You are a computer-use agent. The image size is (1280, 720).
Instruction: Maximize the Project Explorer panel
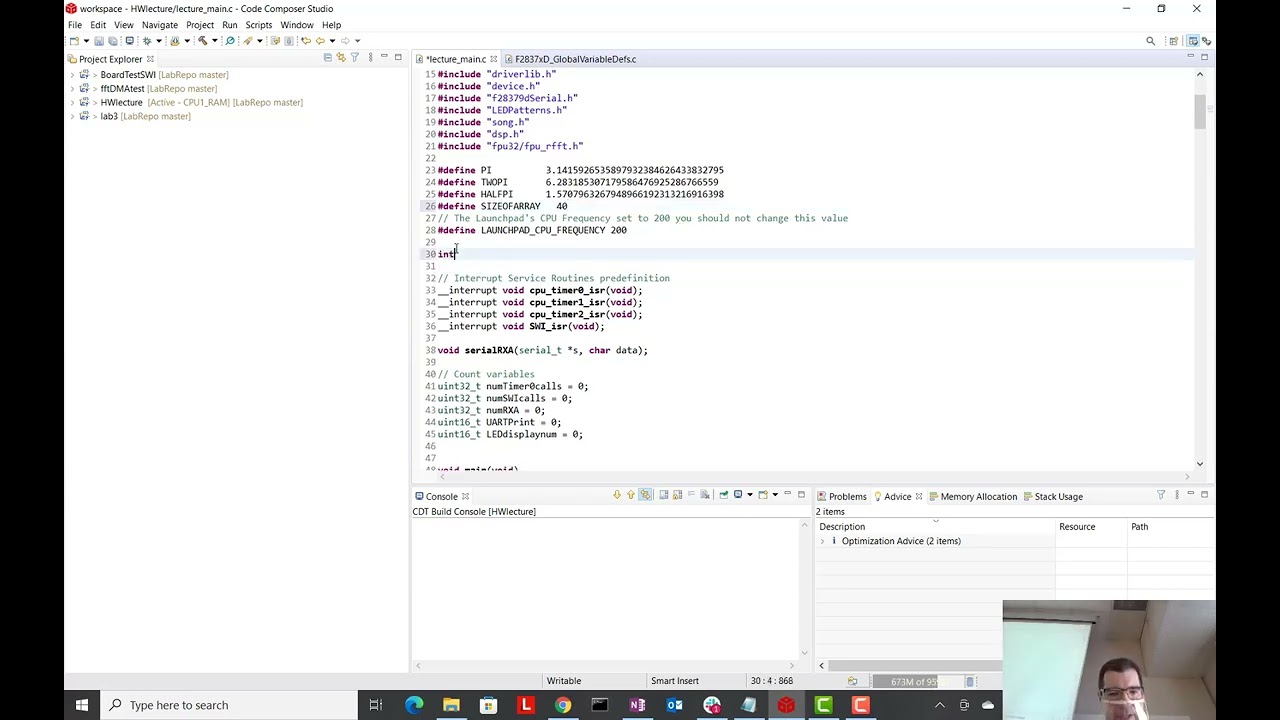tap(398, 57)
